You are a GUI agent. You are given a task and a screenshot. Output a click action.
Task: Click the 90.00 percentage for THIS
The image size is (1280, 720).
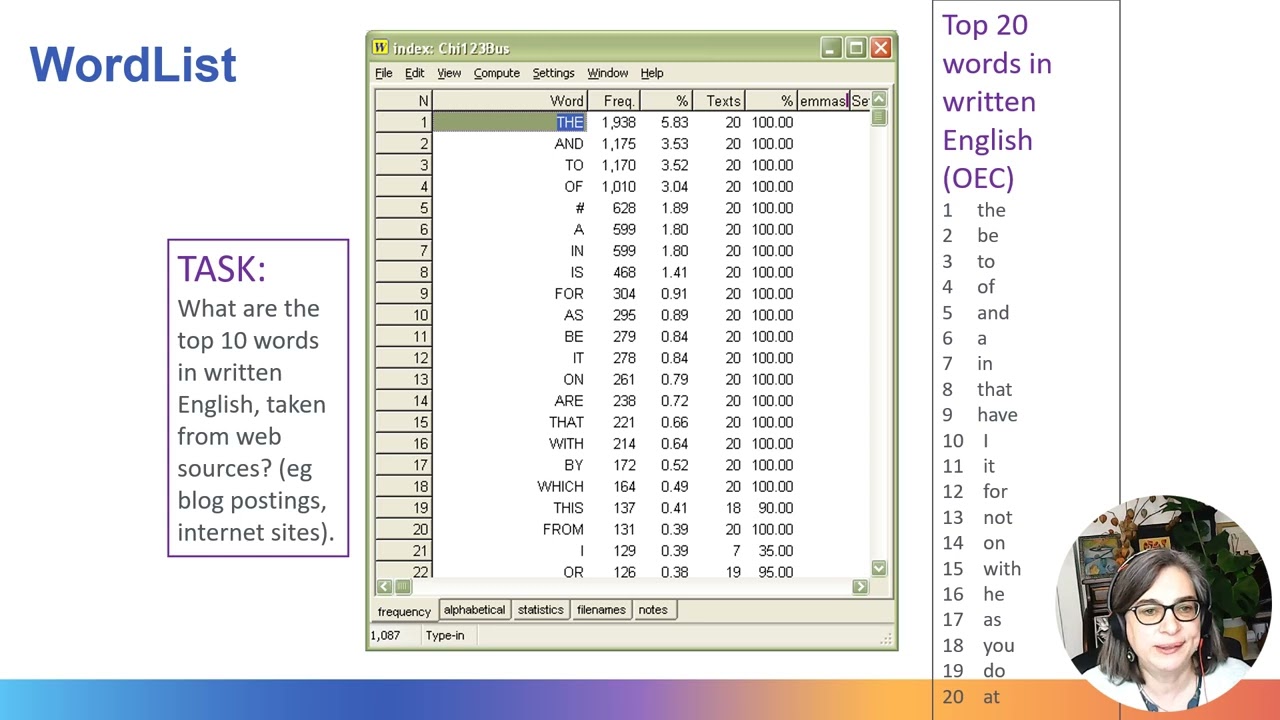point(775,508)
